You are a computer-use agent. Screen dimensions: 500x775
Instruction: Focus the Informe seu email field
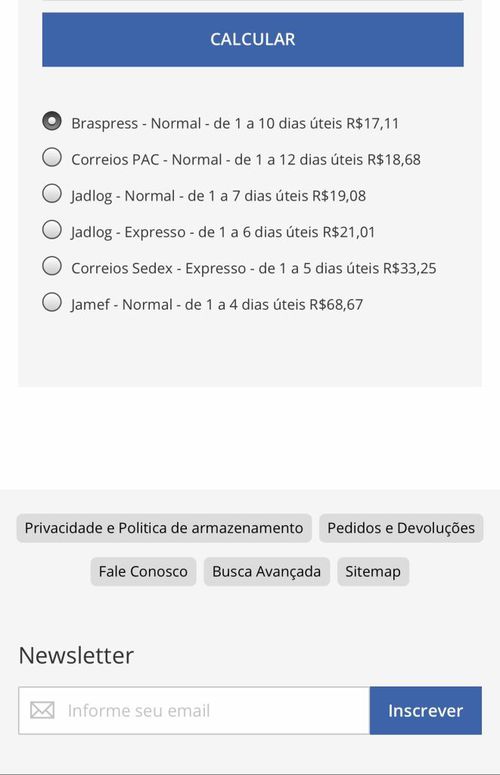194,710
